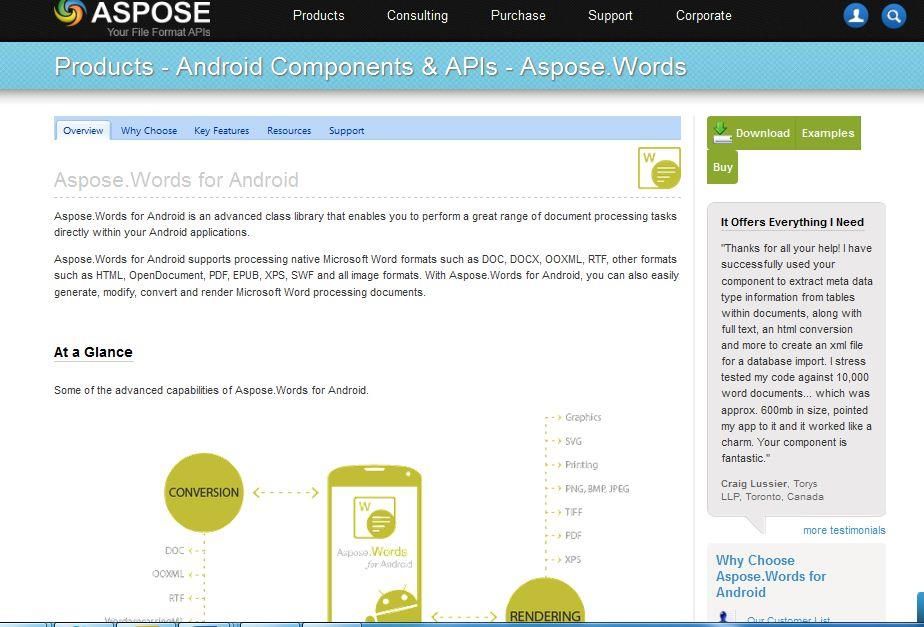The width and height of the screenshot is (924, 627).
Task: Open the Resources tab
Action: point(288,130)
